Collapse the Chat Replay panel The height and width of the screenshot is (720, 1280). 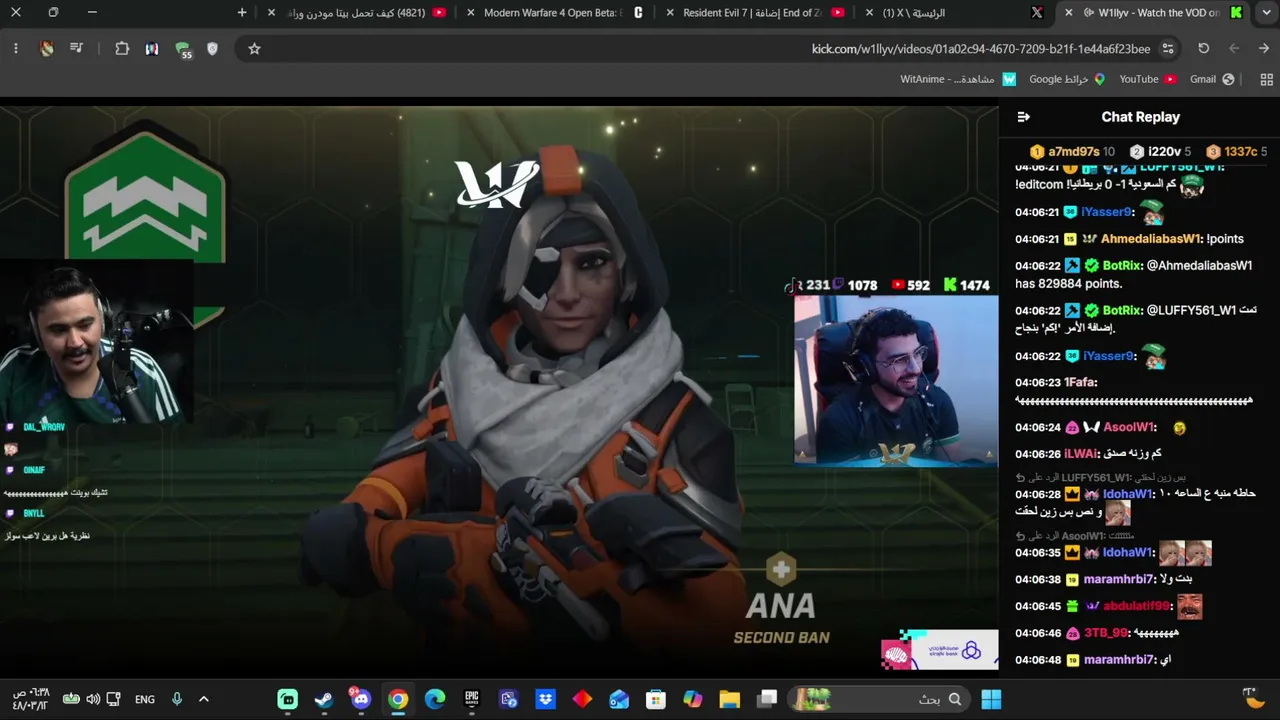(1023, 117)
